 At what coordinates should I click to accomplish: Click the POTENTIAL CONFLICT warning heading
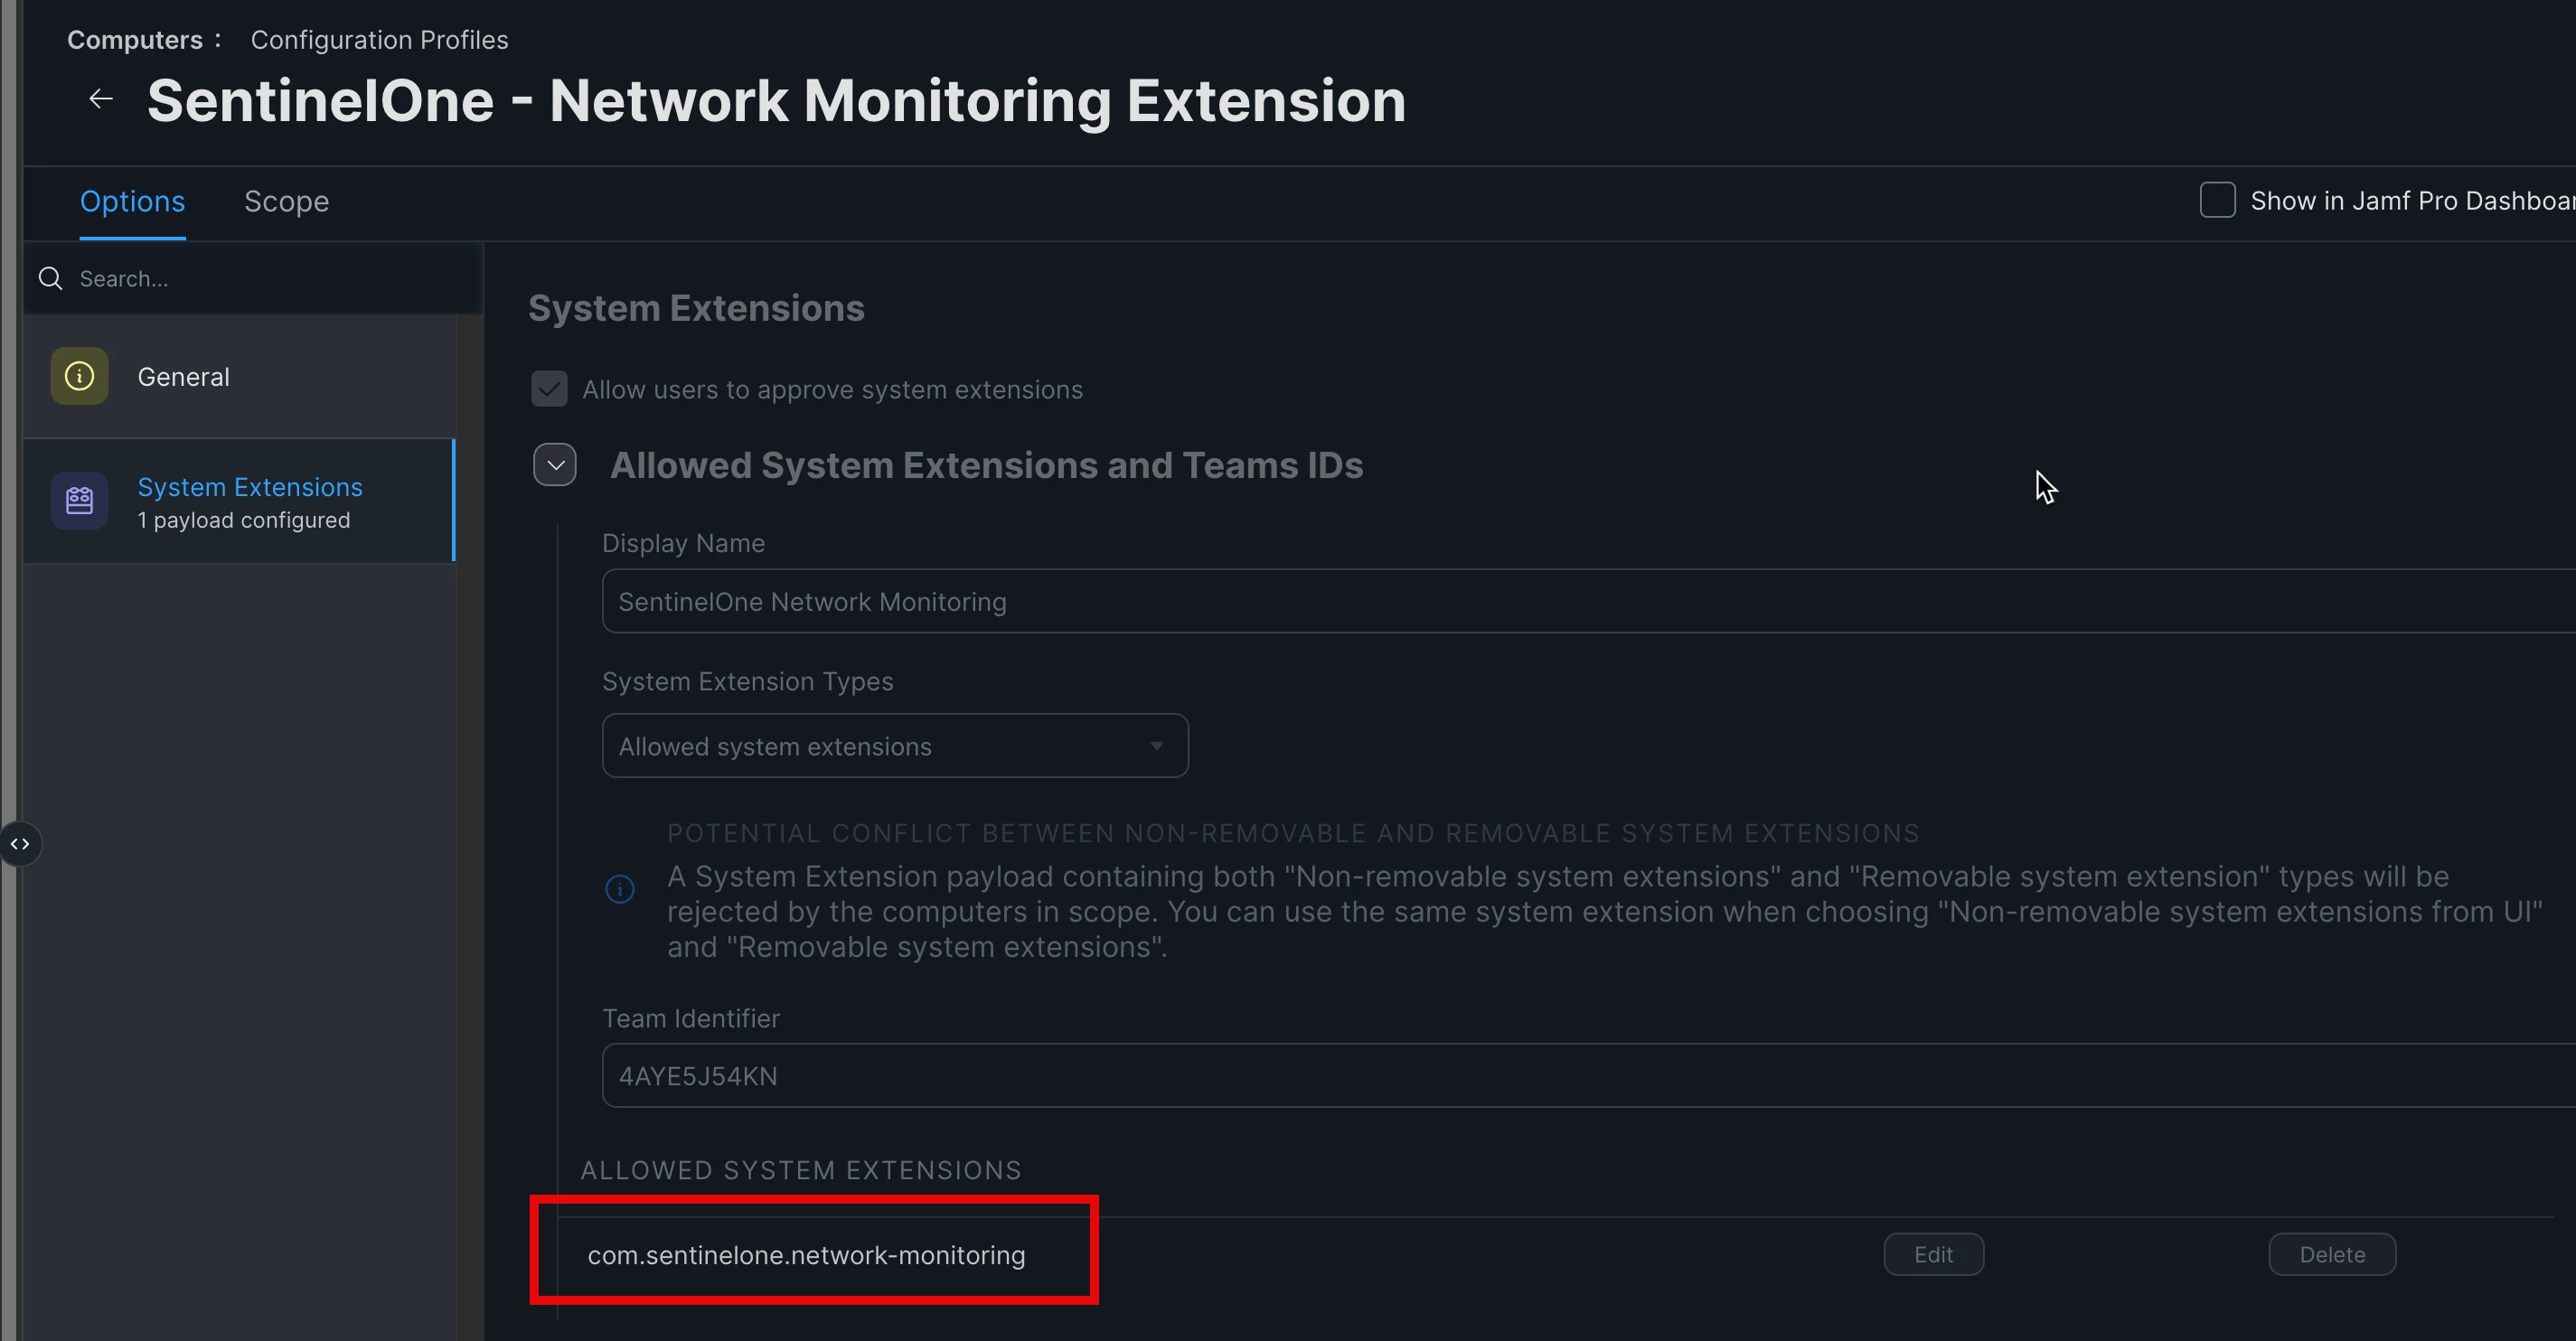(x=1293, y=833)
